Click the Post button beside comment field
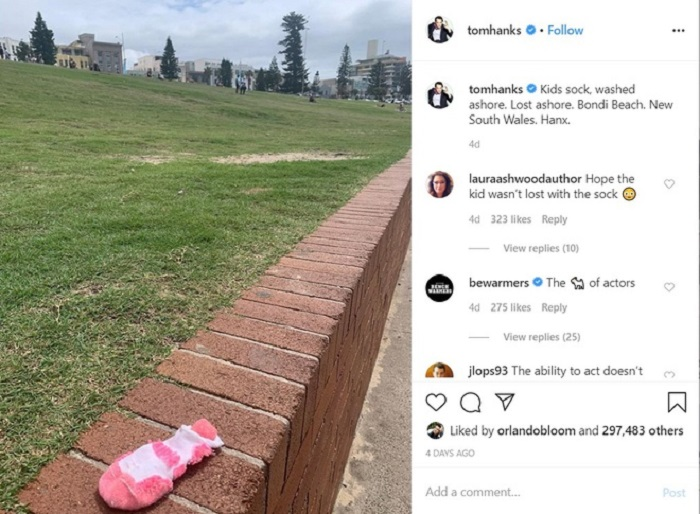This screenshot has height=514, width=700. point(674,493)
